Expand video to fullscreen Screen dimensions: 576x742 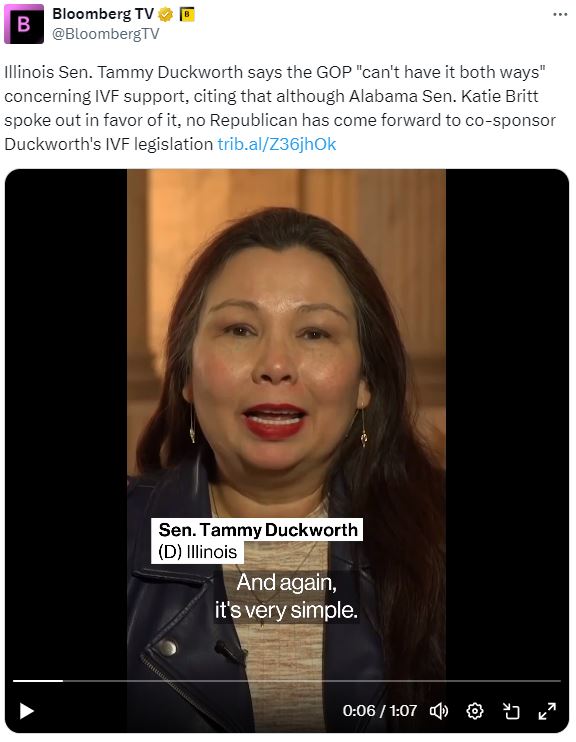[x=547, y=711]
